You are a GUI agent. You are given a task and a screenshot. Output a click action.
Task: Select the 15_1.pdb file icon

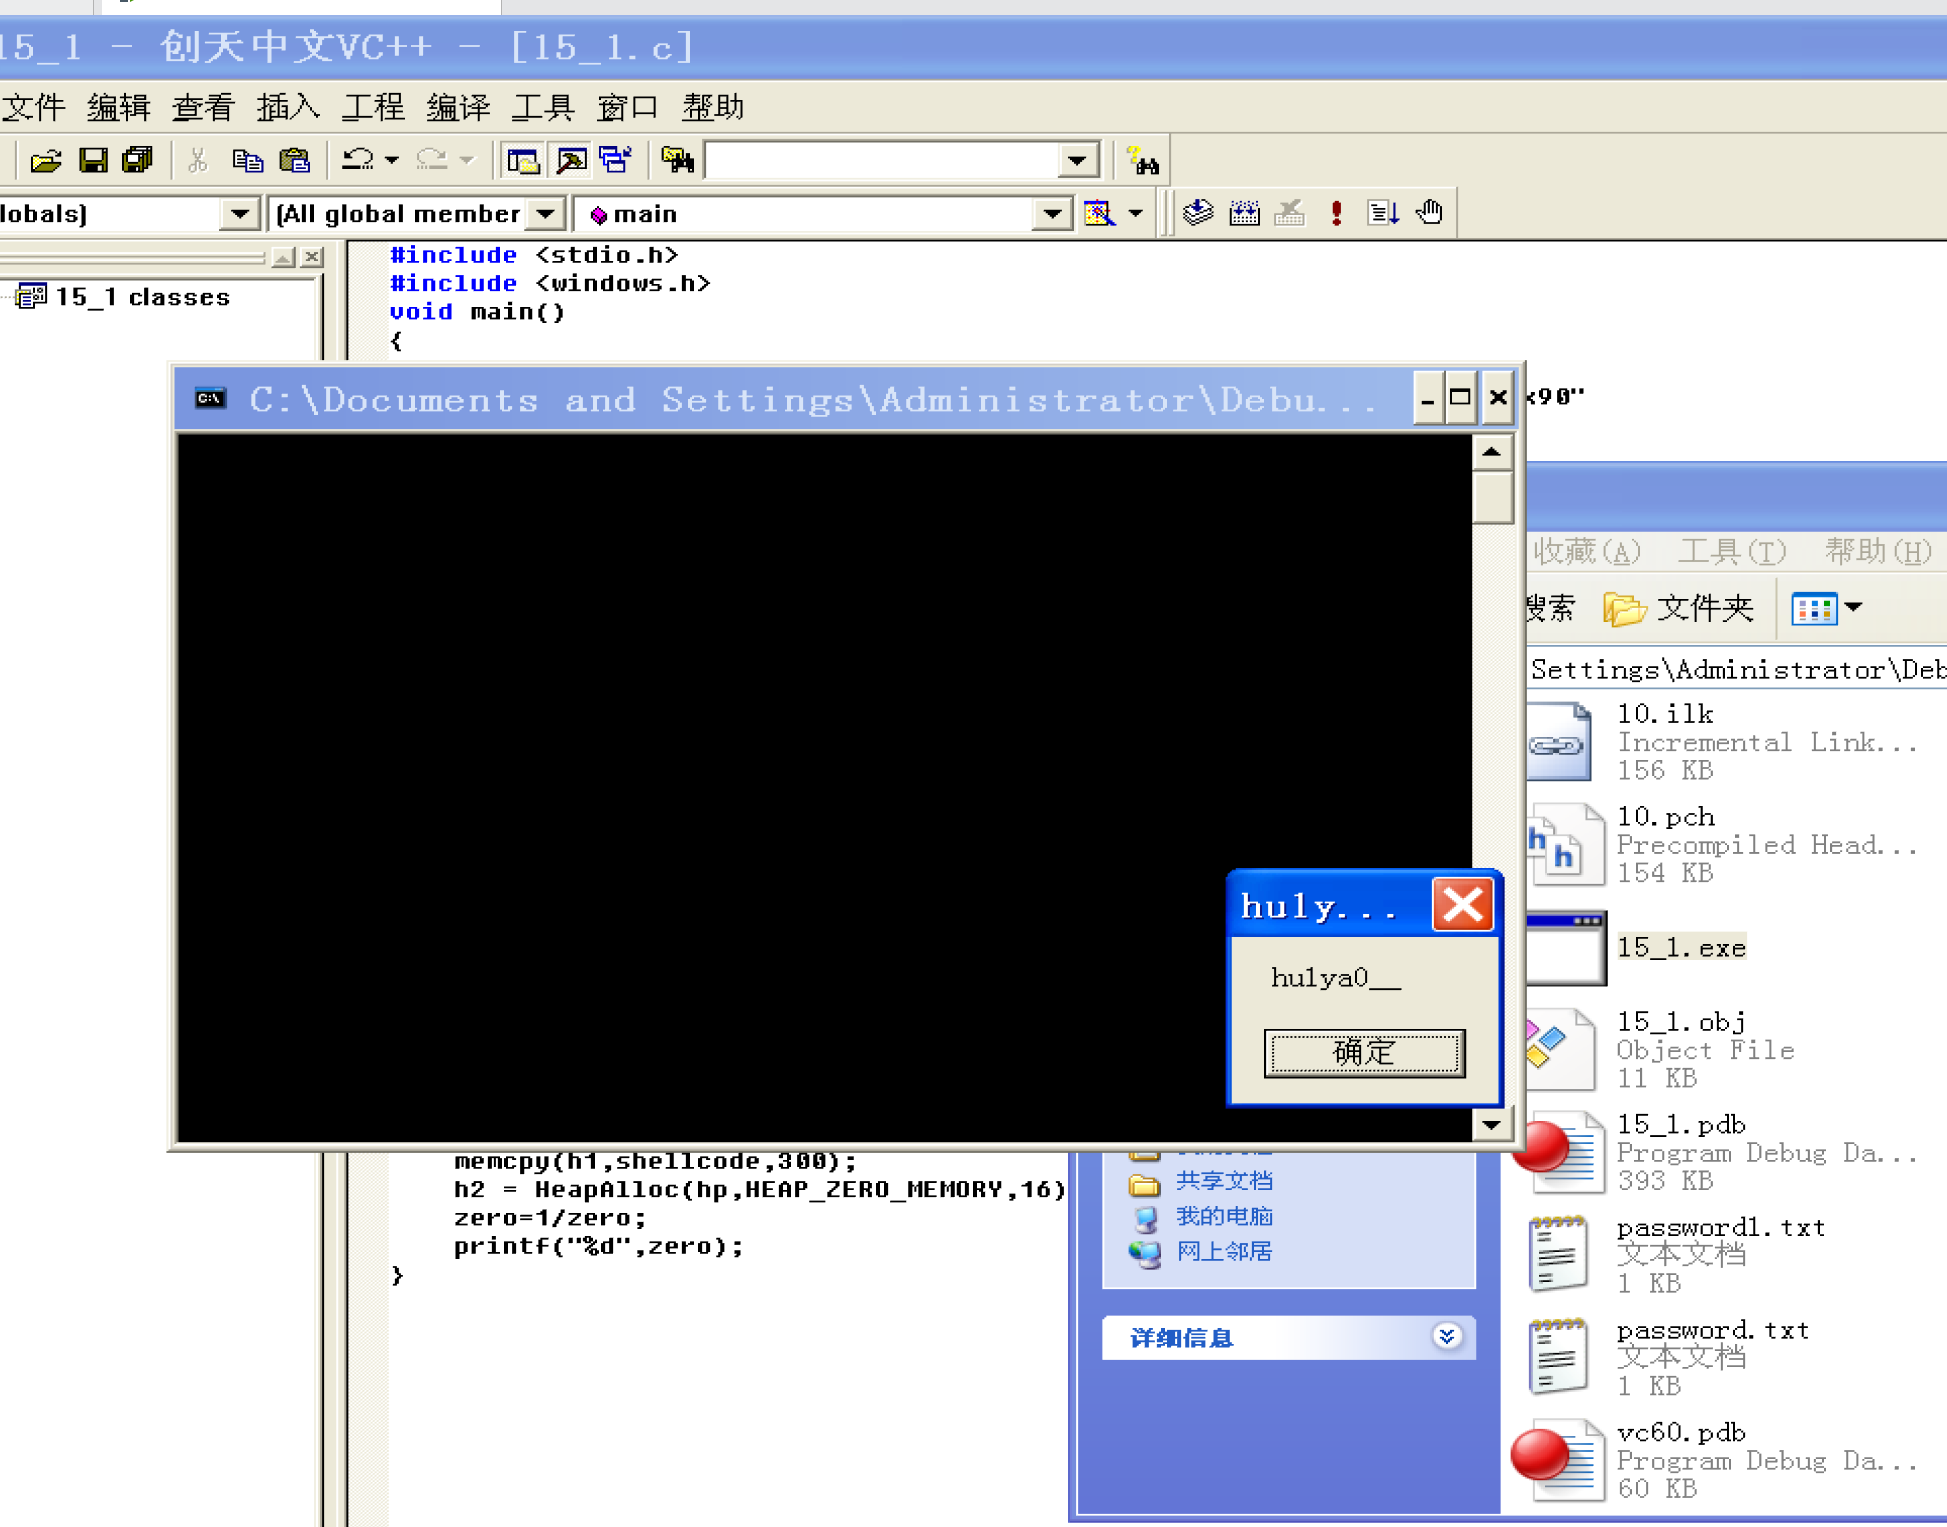[x=1560, y=1152]
